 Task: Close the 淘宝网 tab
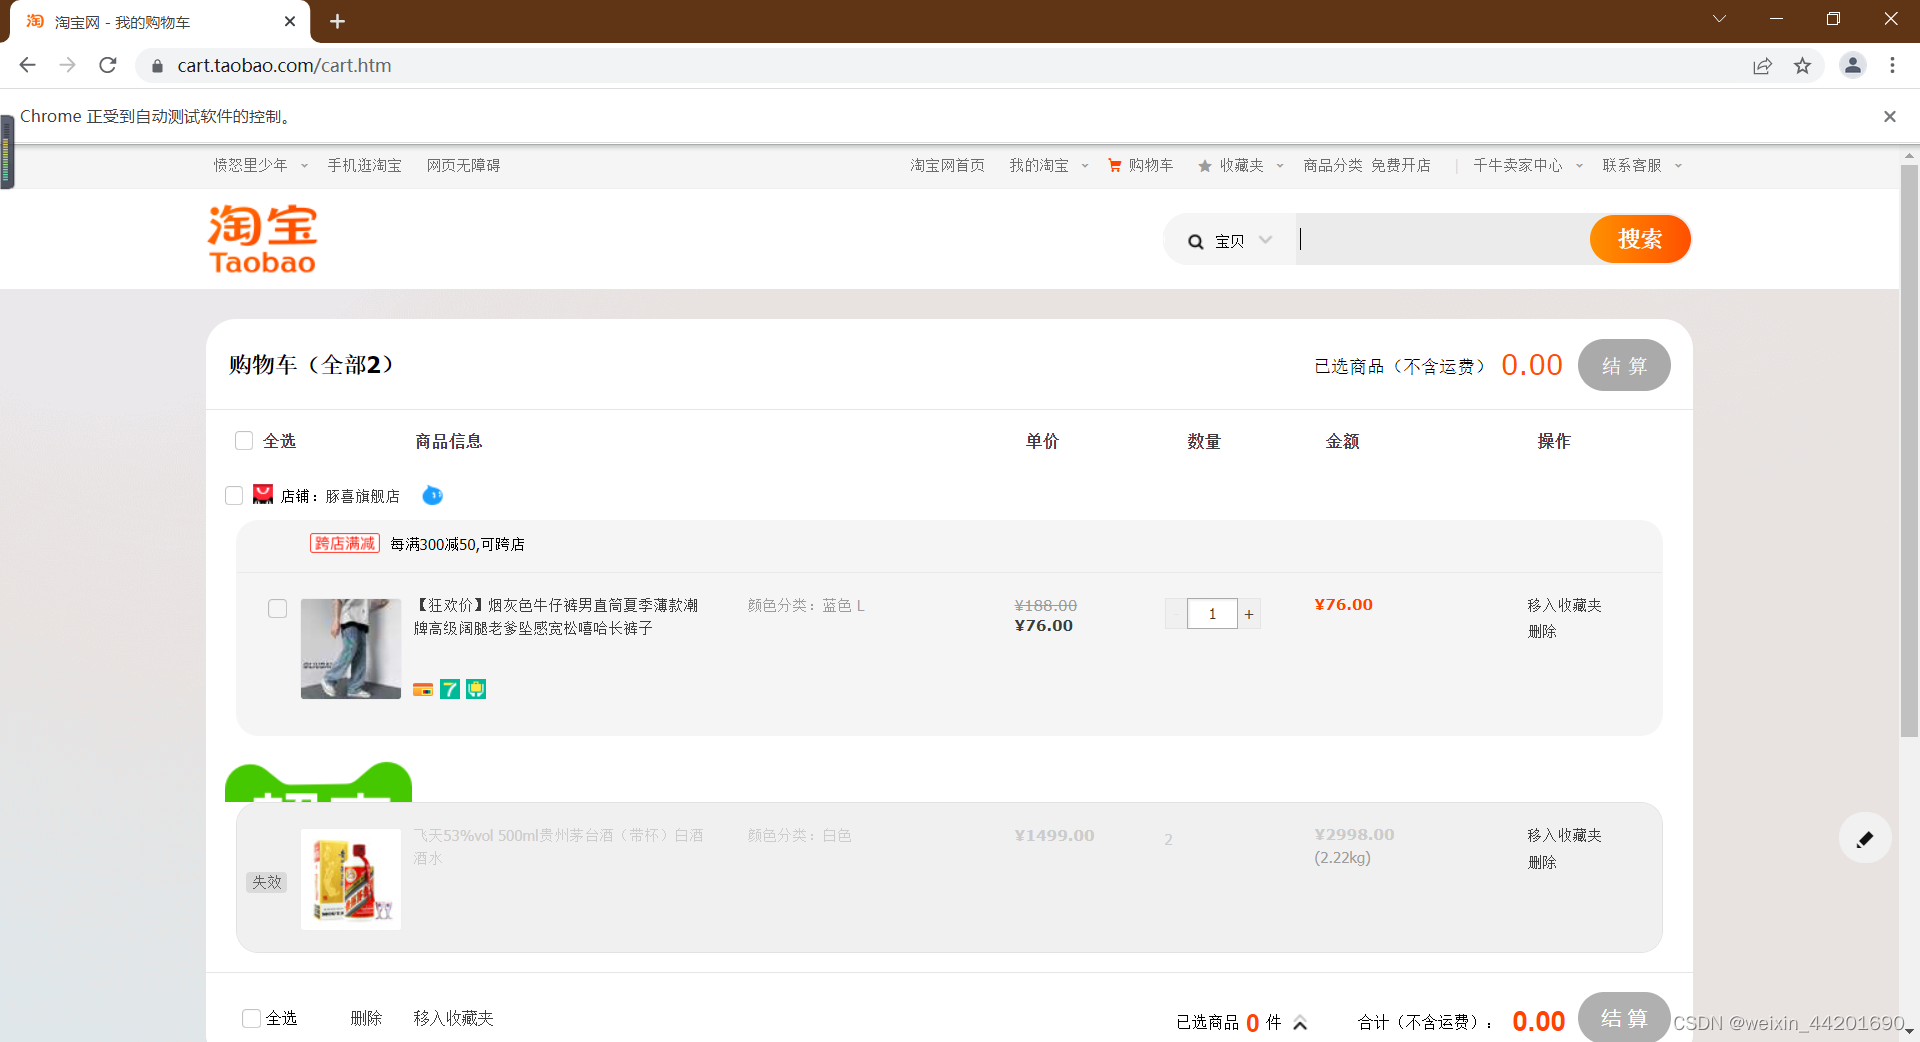click(x=290, y=21)
